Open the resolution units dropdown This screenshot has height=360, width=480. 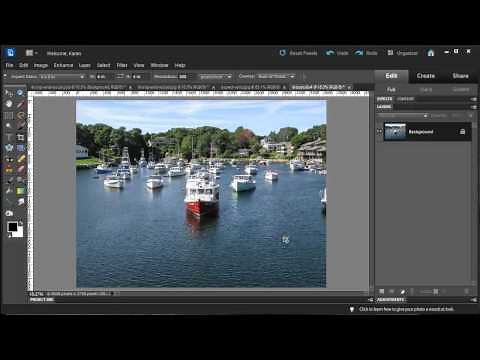point(215,76)
